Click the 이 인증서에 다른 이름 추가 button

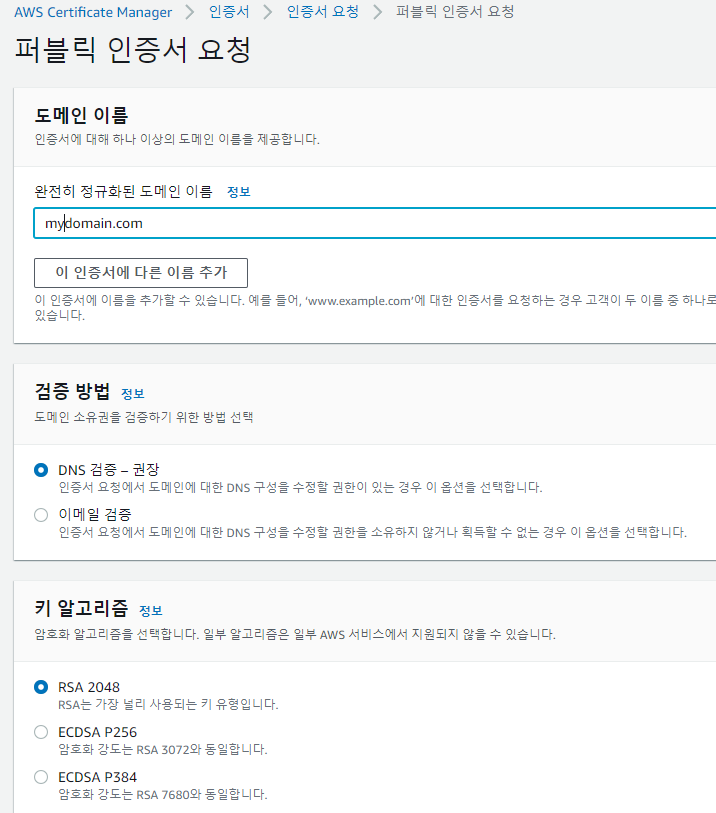(x=141, y=273)
